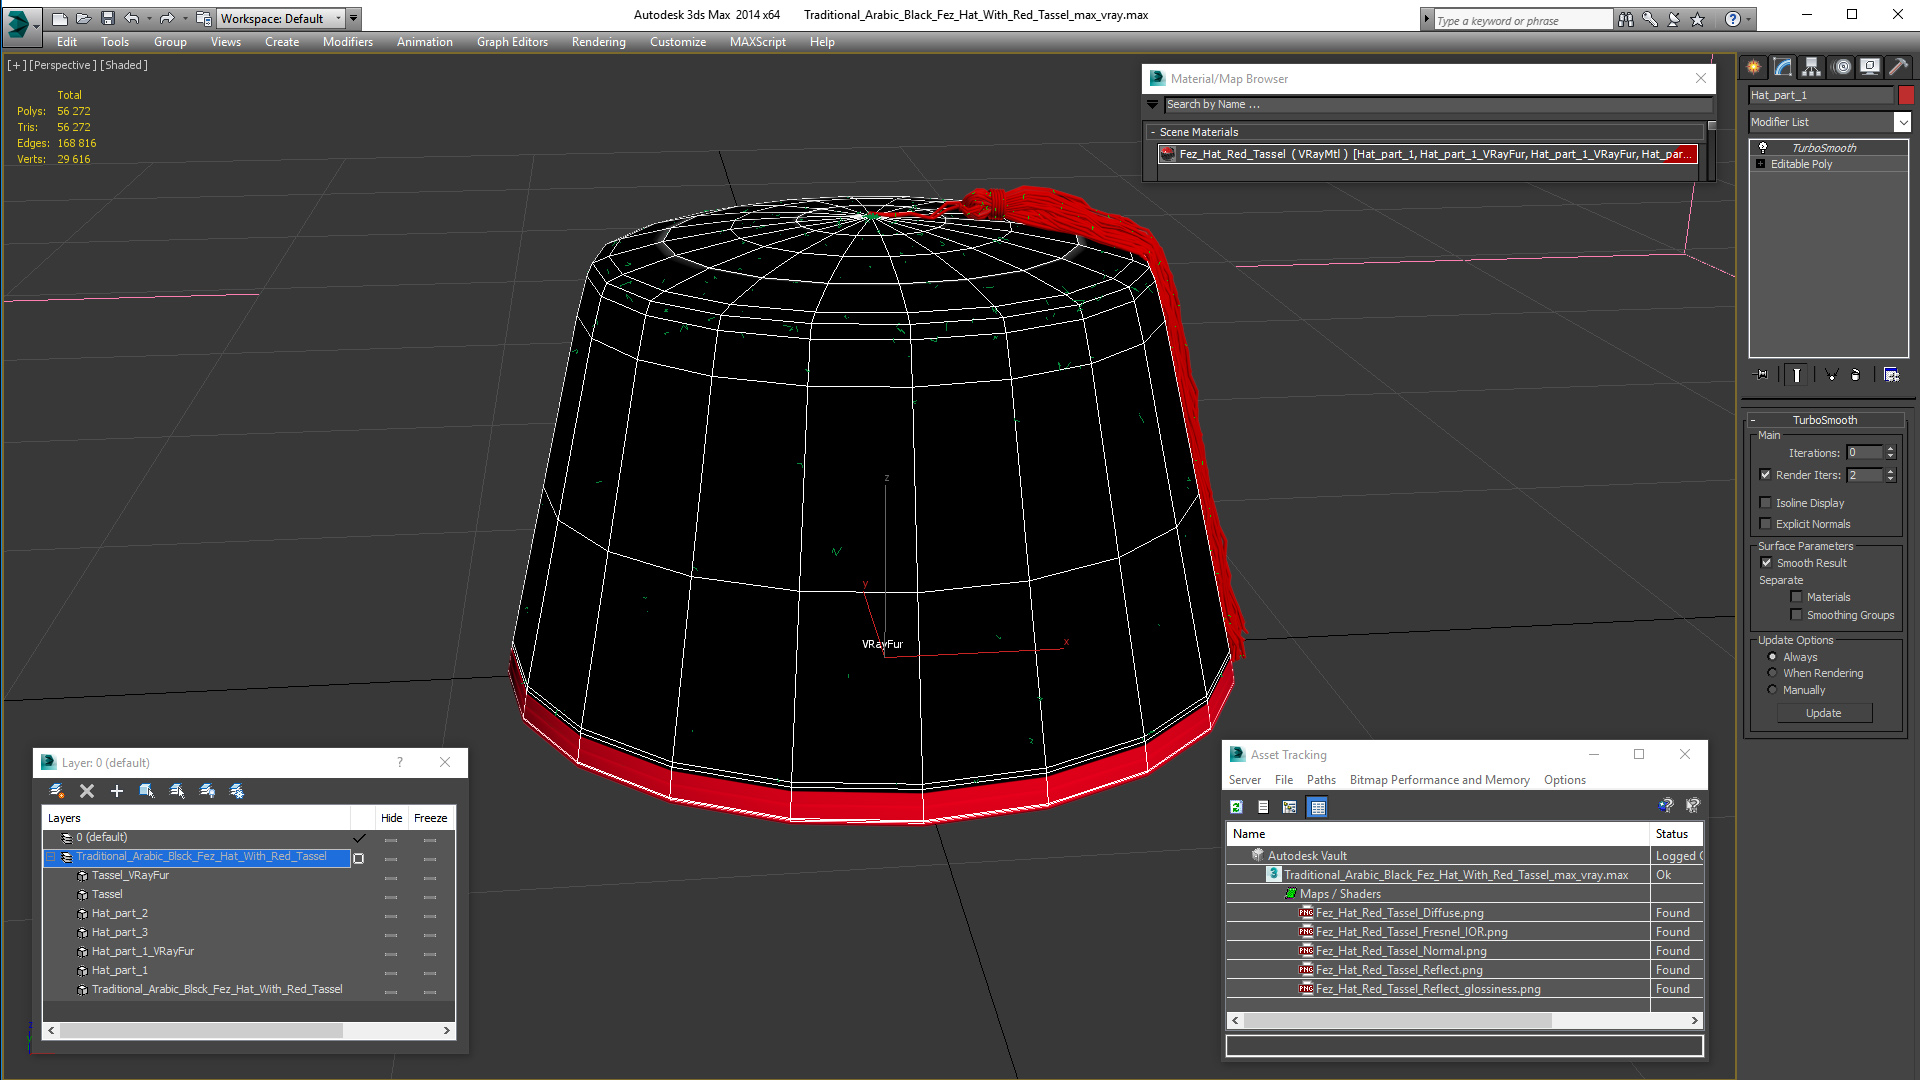Screen dimensions: 1920x1080
Task: Click the Save File floppy icon
Action: point(108,18)
